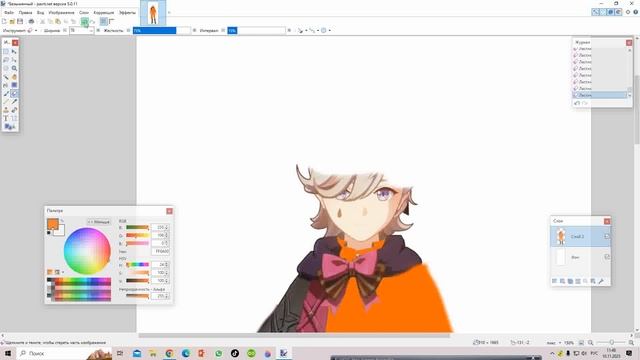Screen dimensions: 640x360
Task: Select the Eraser tool
Action: [14, 93]
